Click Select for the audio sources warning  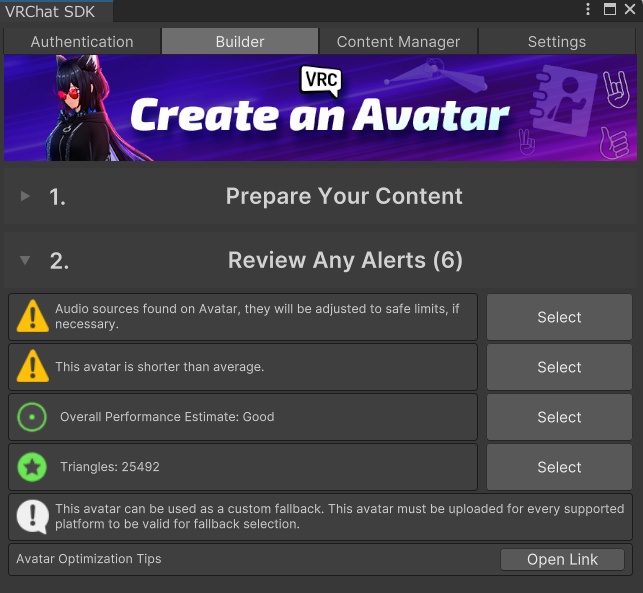pyautogui.click(x=559, y=317)
